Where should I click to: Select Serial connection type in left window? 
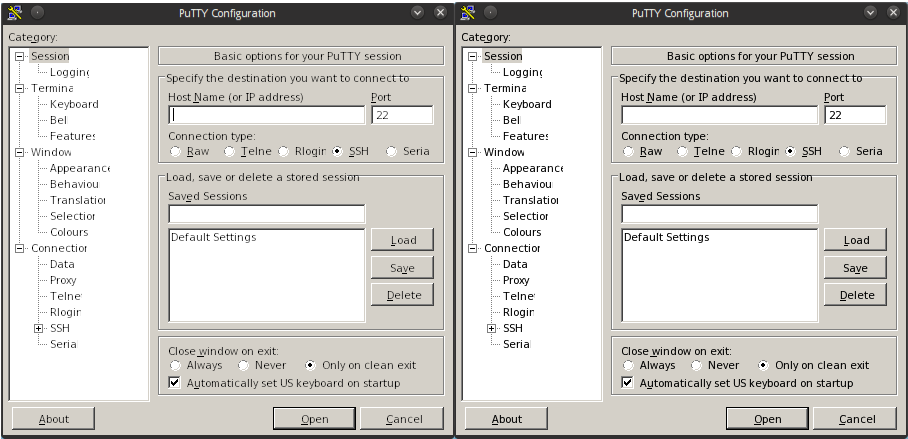pos(391,151)
